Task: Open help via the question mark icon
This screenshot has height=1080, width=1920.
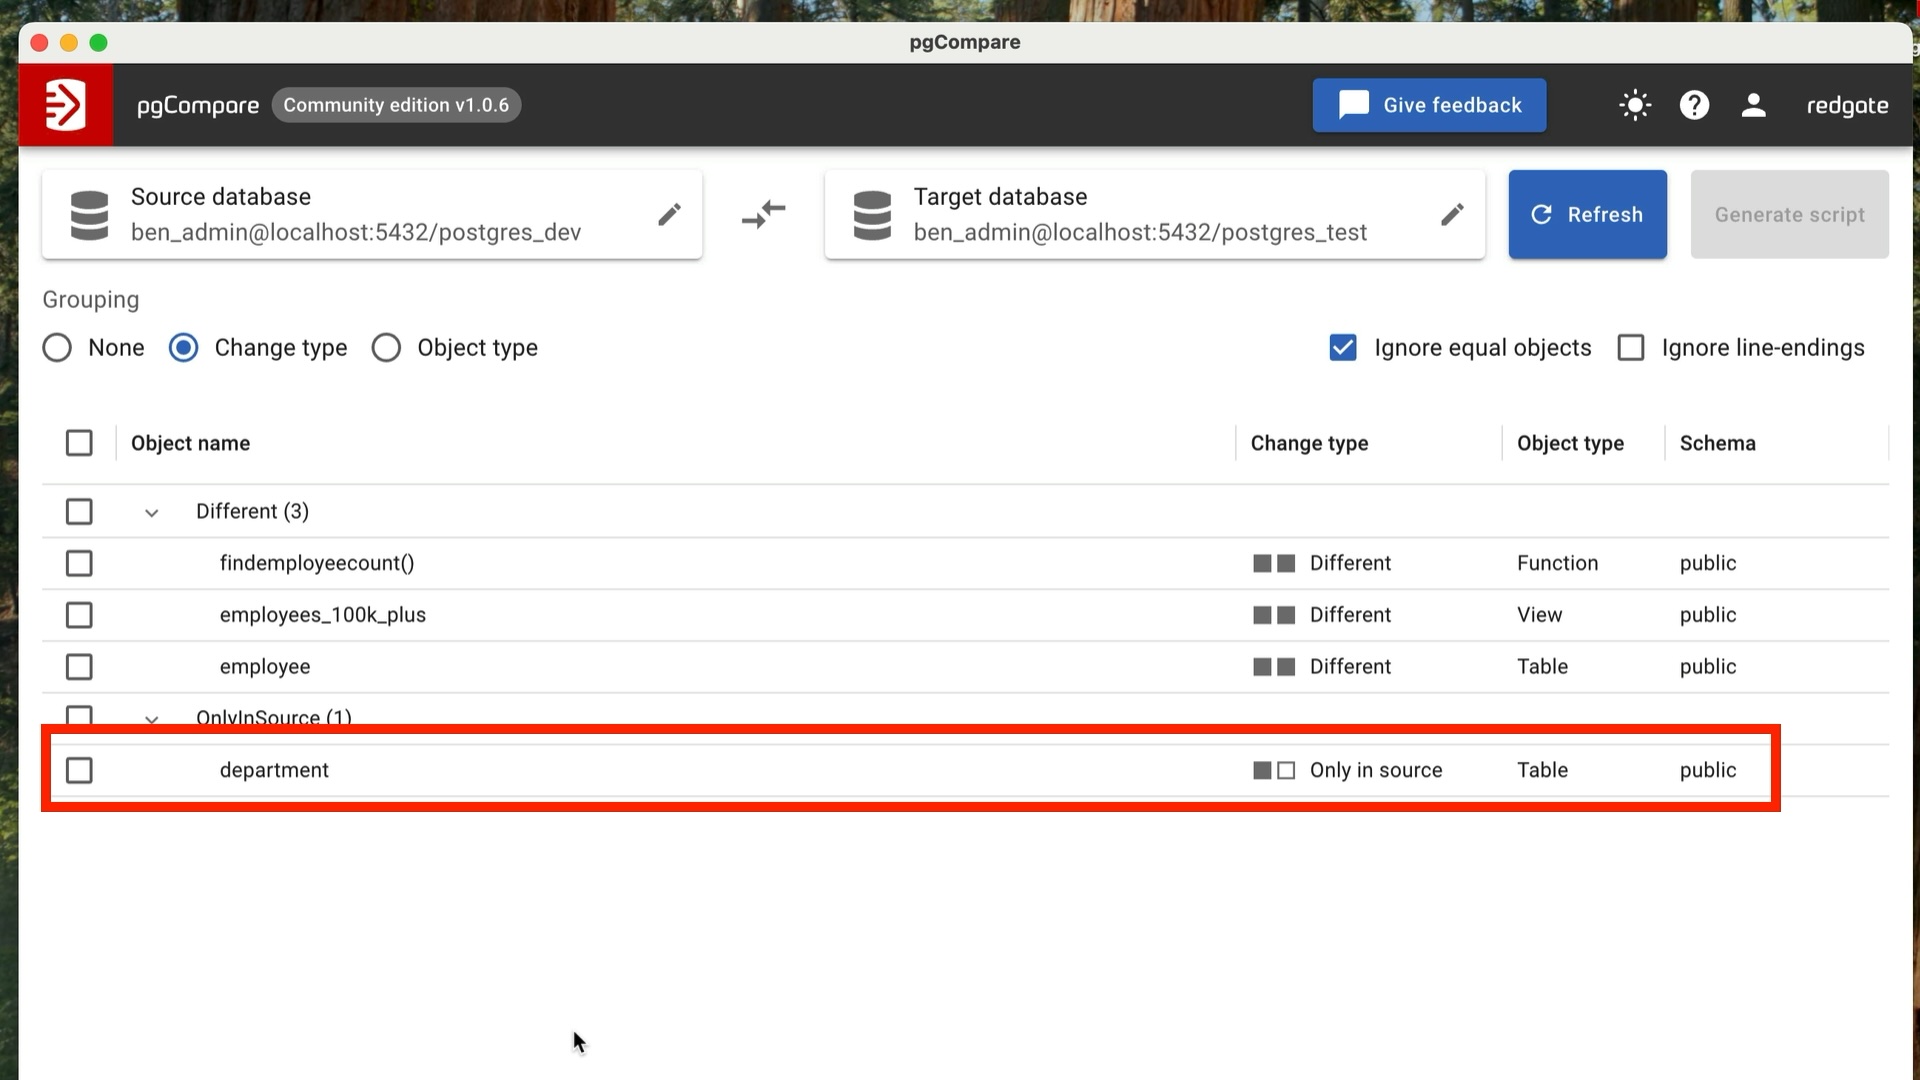Action: pos(1694,105)
